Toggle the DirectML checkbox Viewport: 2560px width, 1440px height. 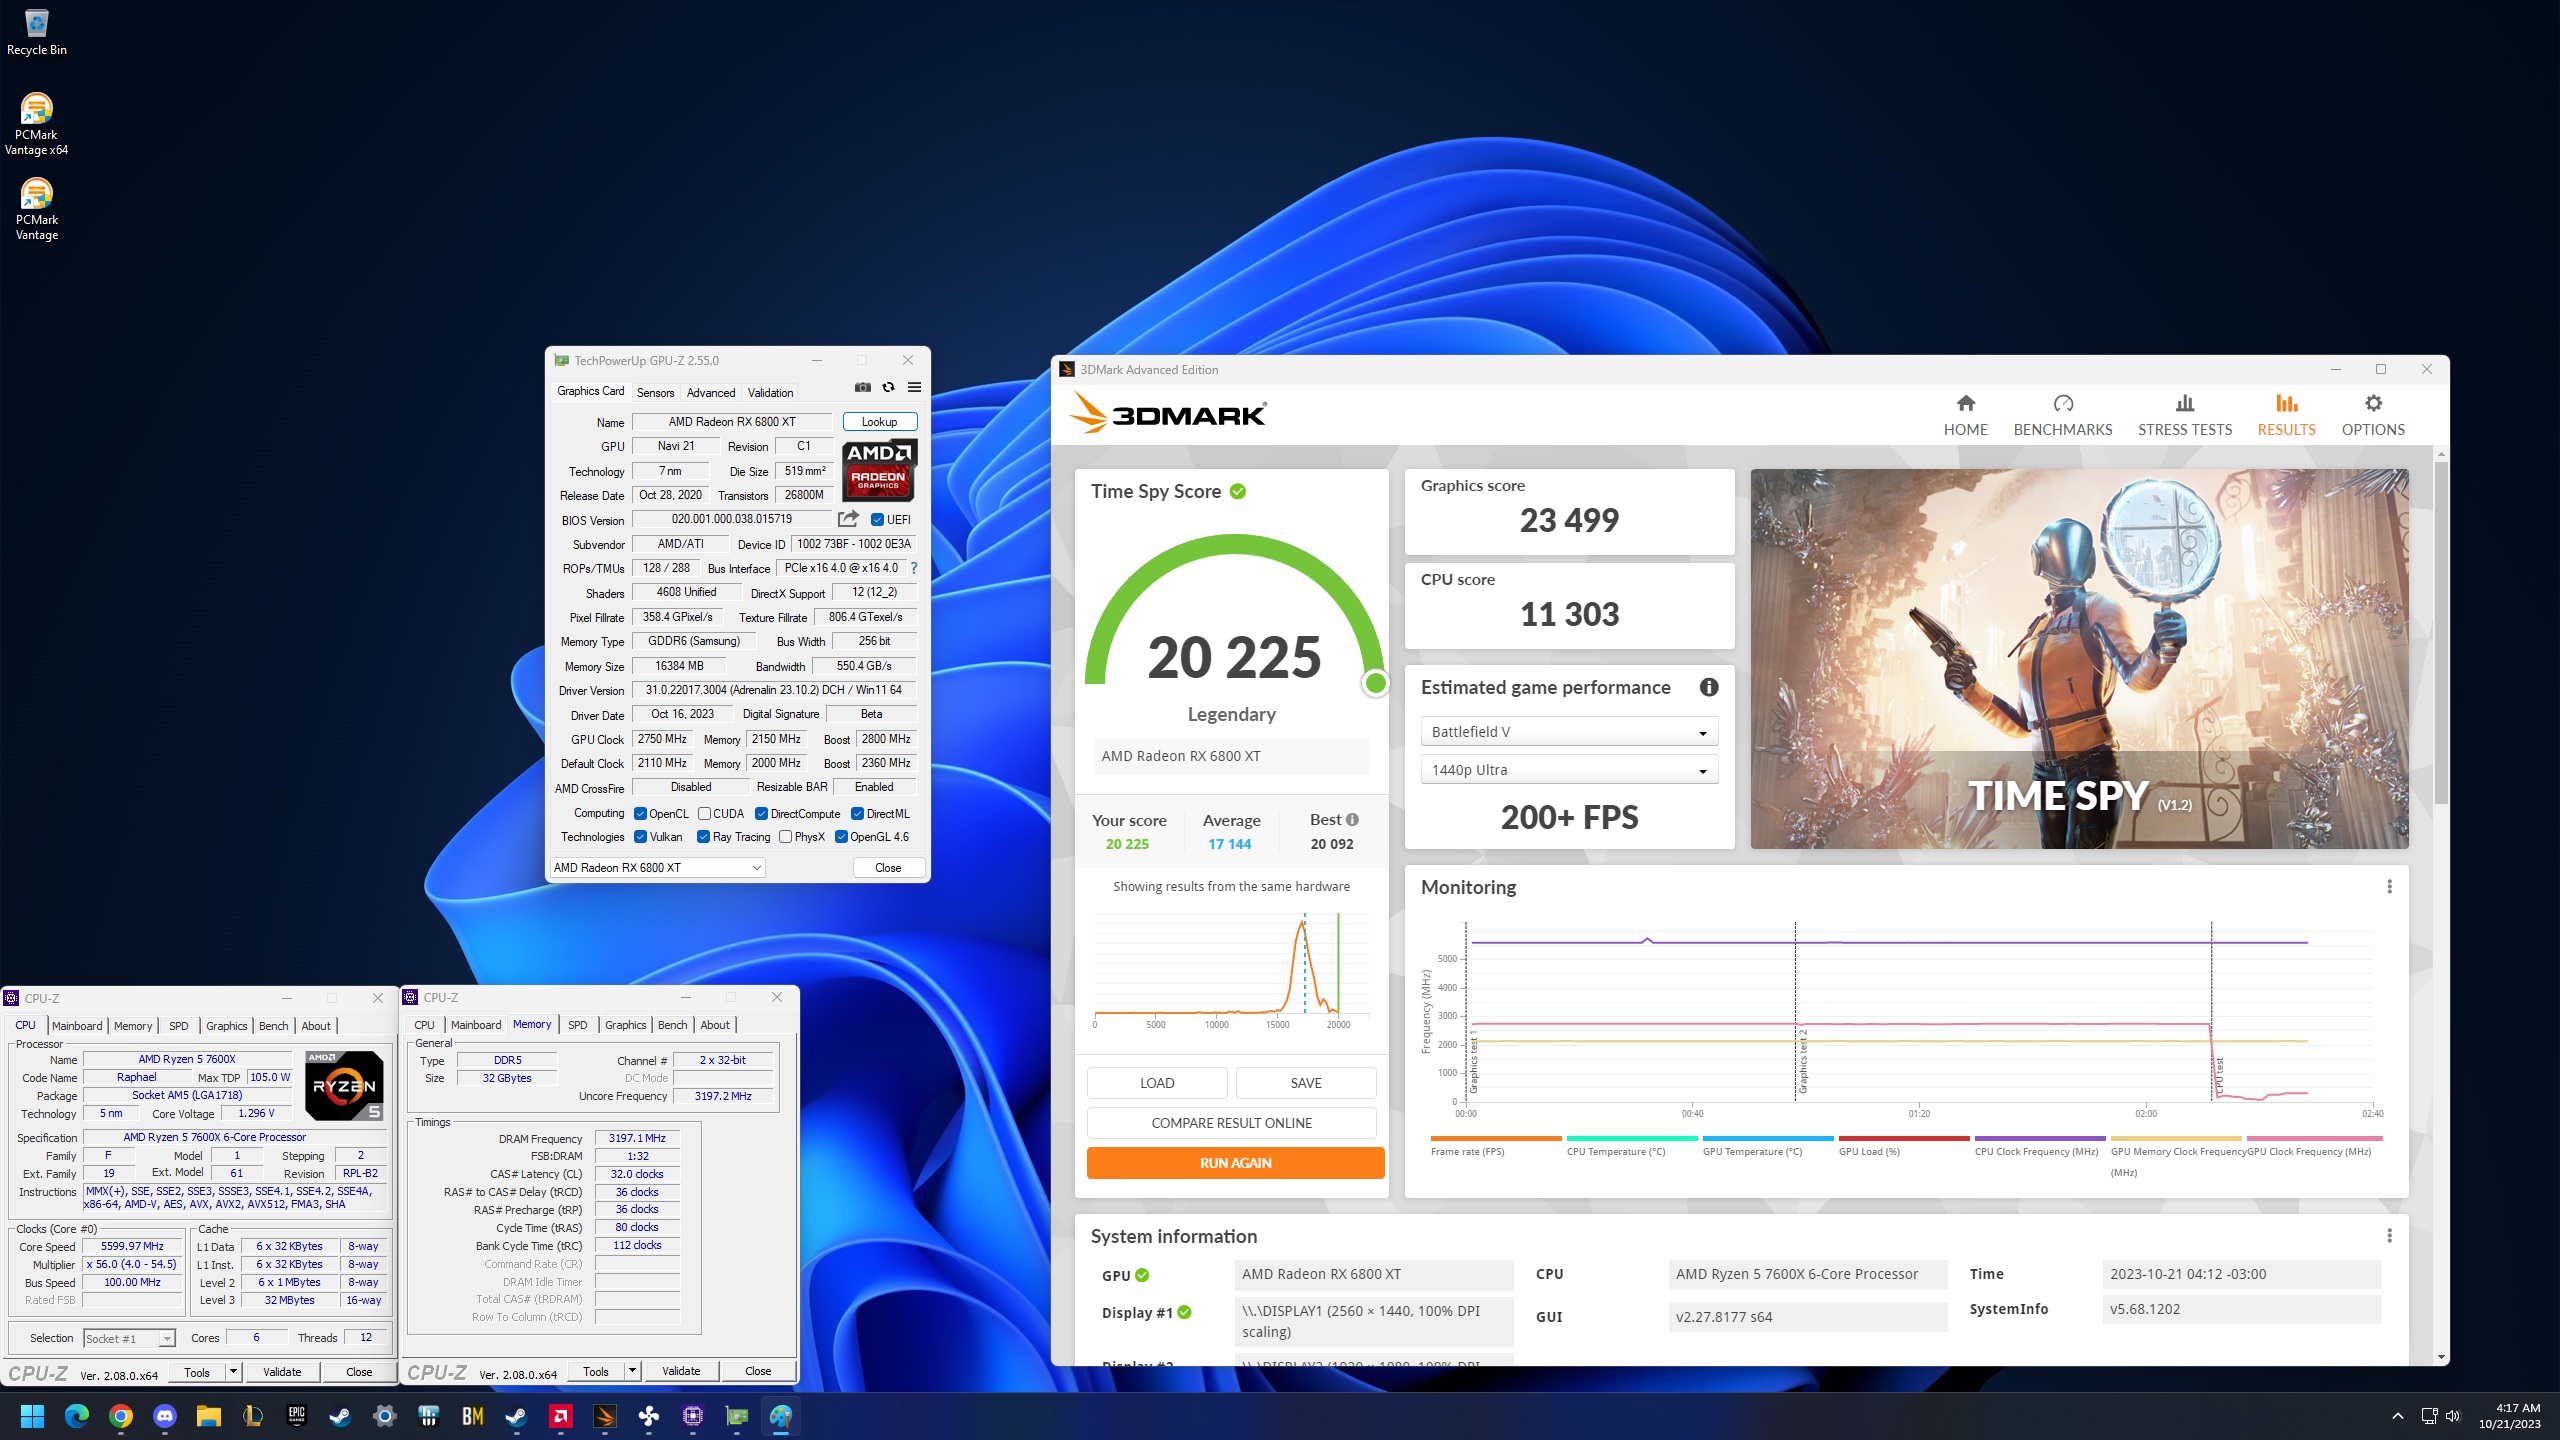click(x=857, y=814)
